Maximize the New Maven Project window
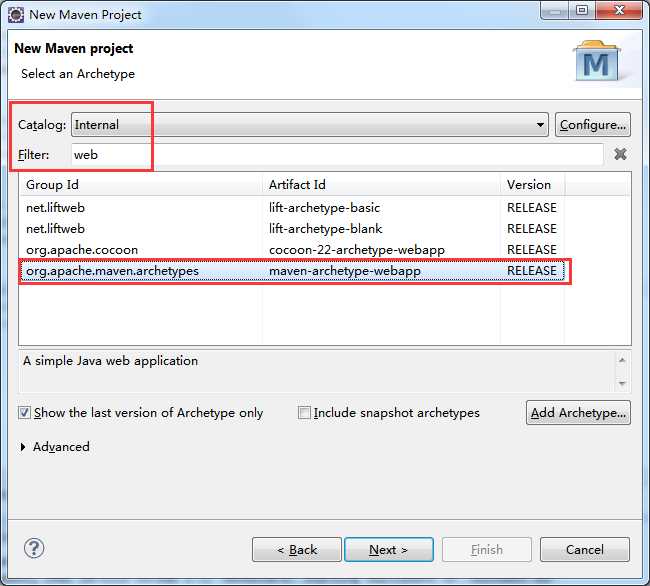The width and height of the screenshot is (650, 586). [x=582, y=10]
